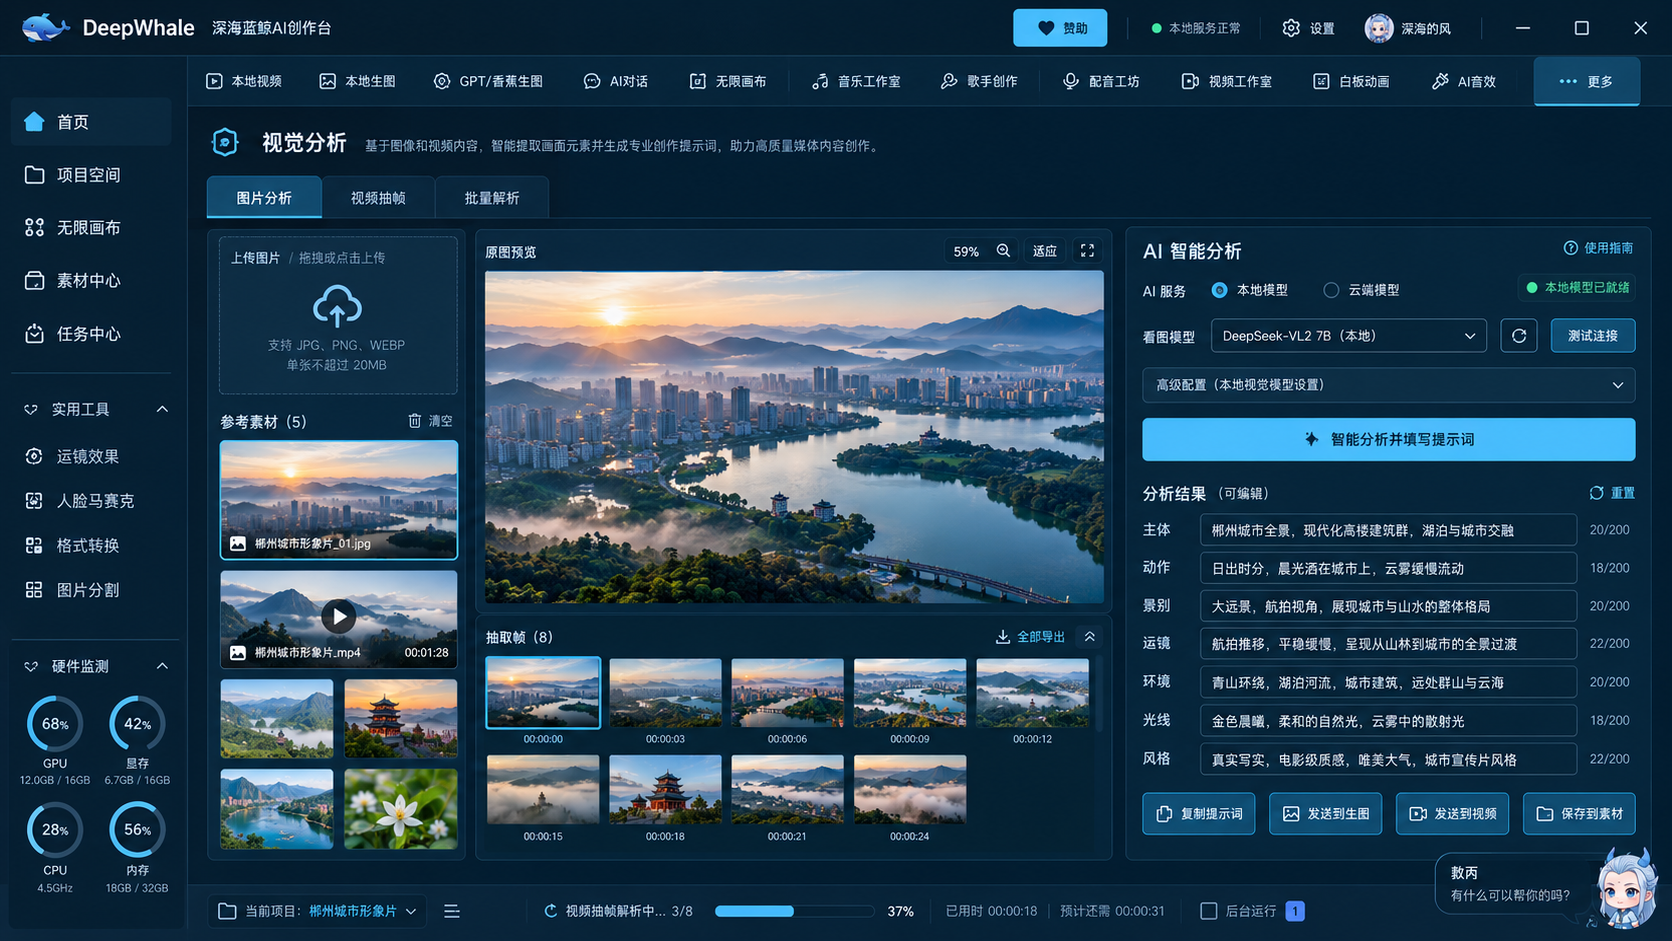This screenshot has height=941, width=1672.
Task: Click the 发送到生图 button
Action: (1325, 814)
